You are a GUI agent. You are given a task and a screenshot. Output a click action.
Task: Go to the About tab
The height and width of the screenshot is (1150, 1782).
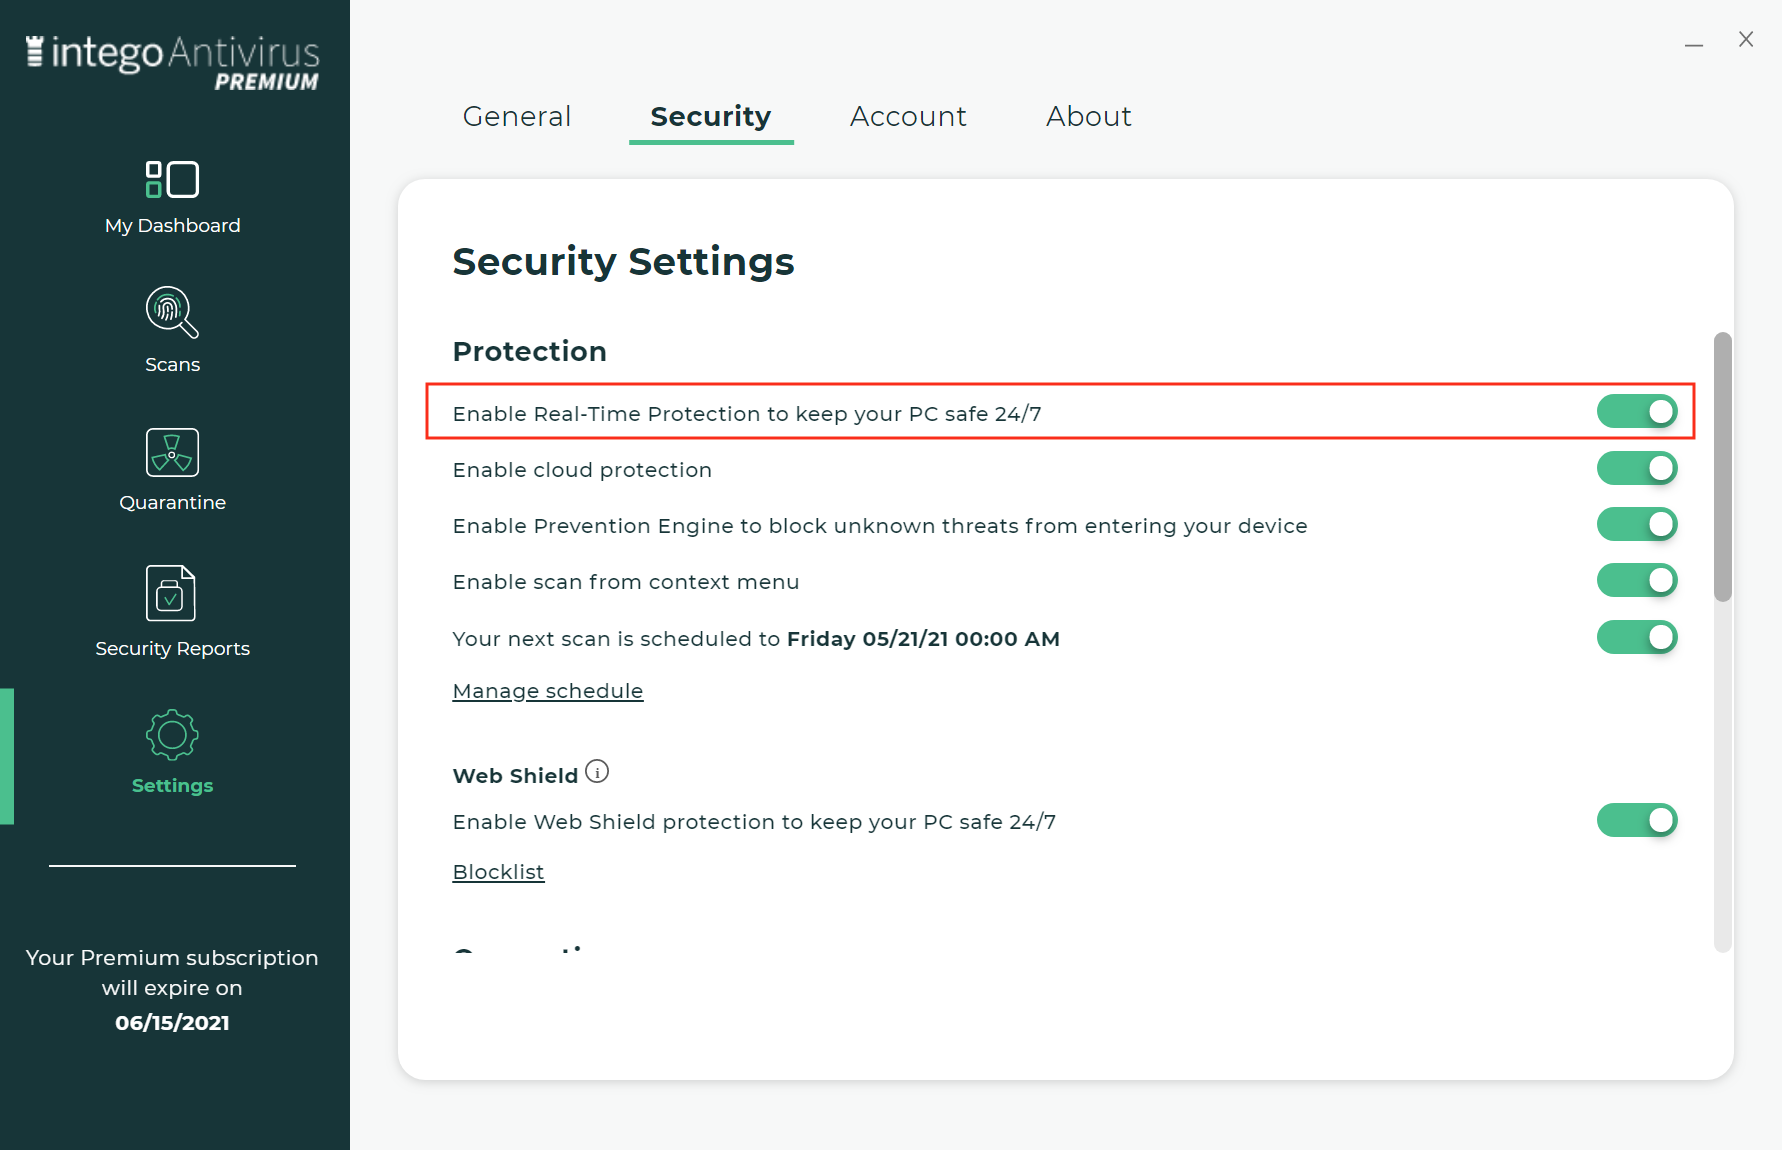pos(1089,116)
